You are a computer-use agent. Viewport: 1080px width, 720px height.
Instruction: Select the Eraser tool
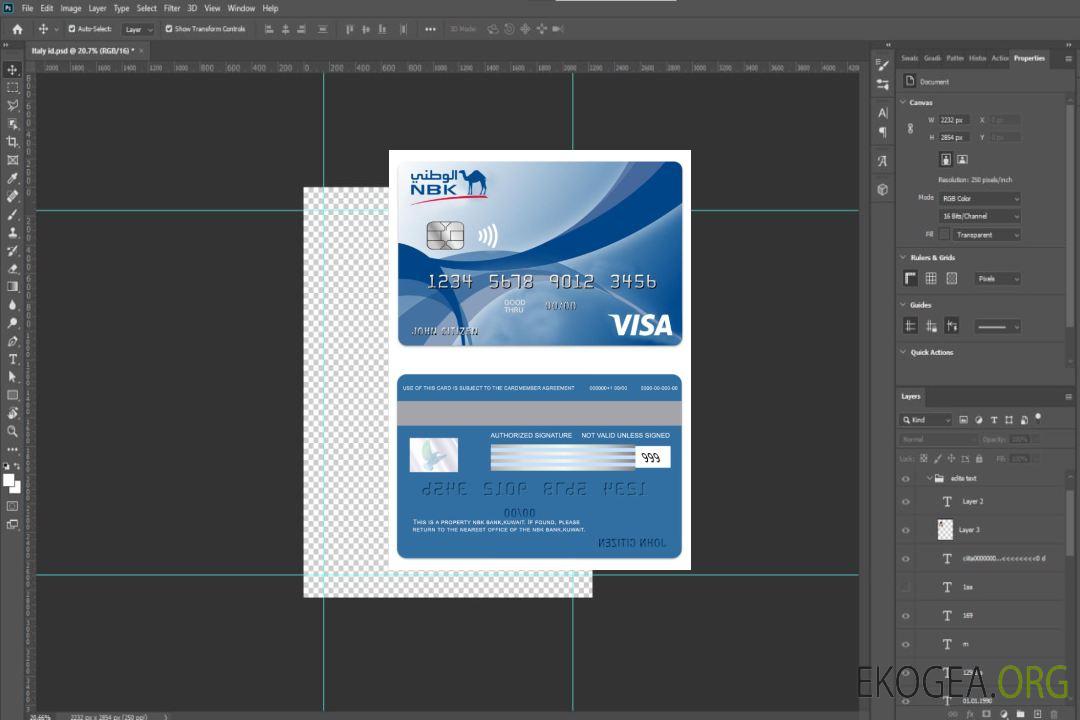pyautogui.click(x=12, y=268)
